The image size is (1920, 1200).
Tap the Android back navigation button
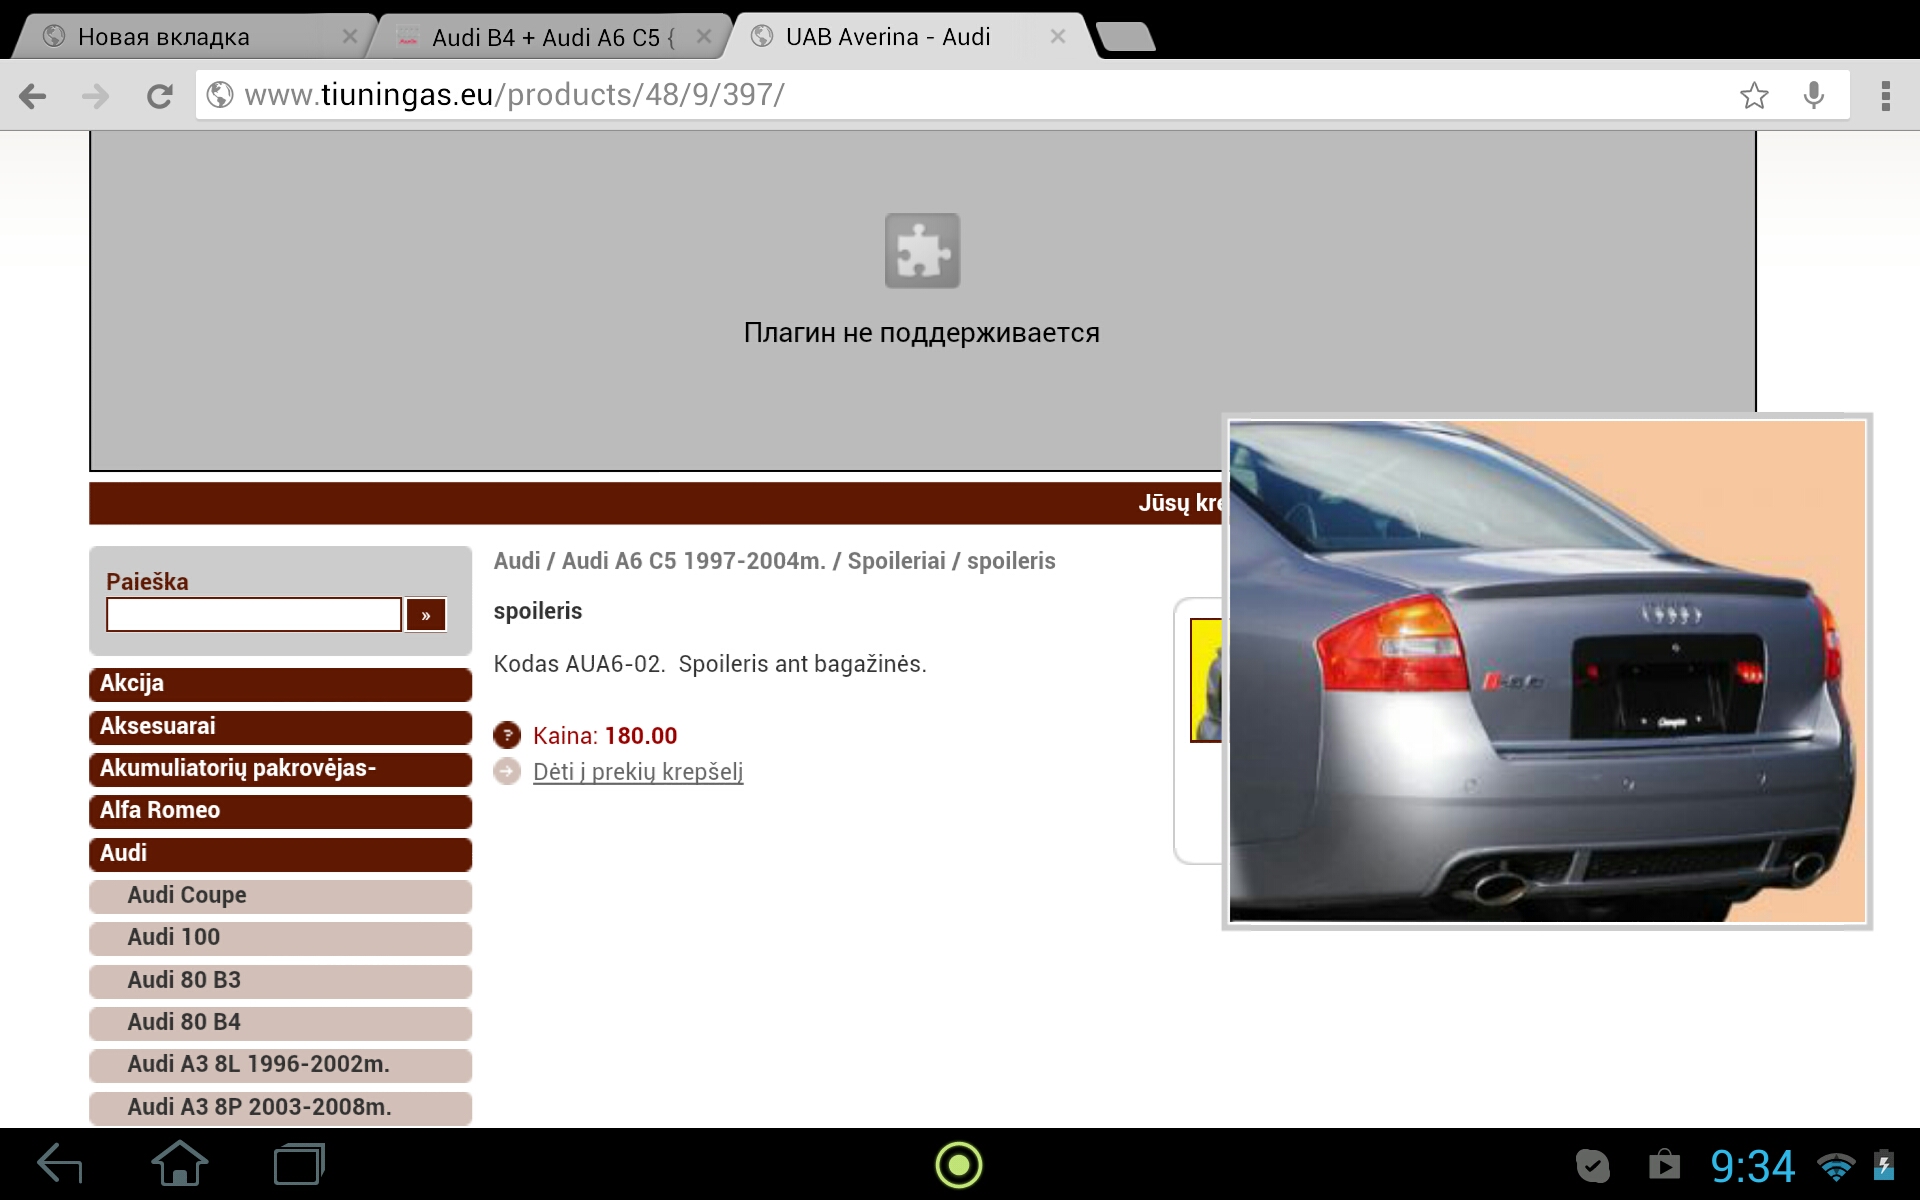click(60, 1165)
